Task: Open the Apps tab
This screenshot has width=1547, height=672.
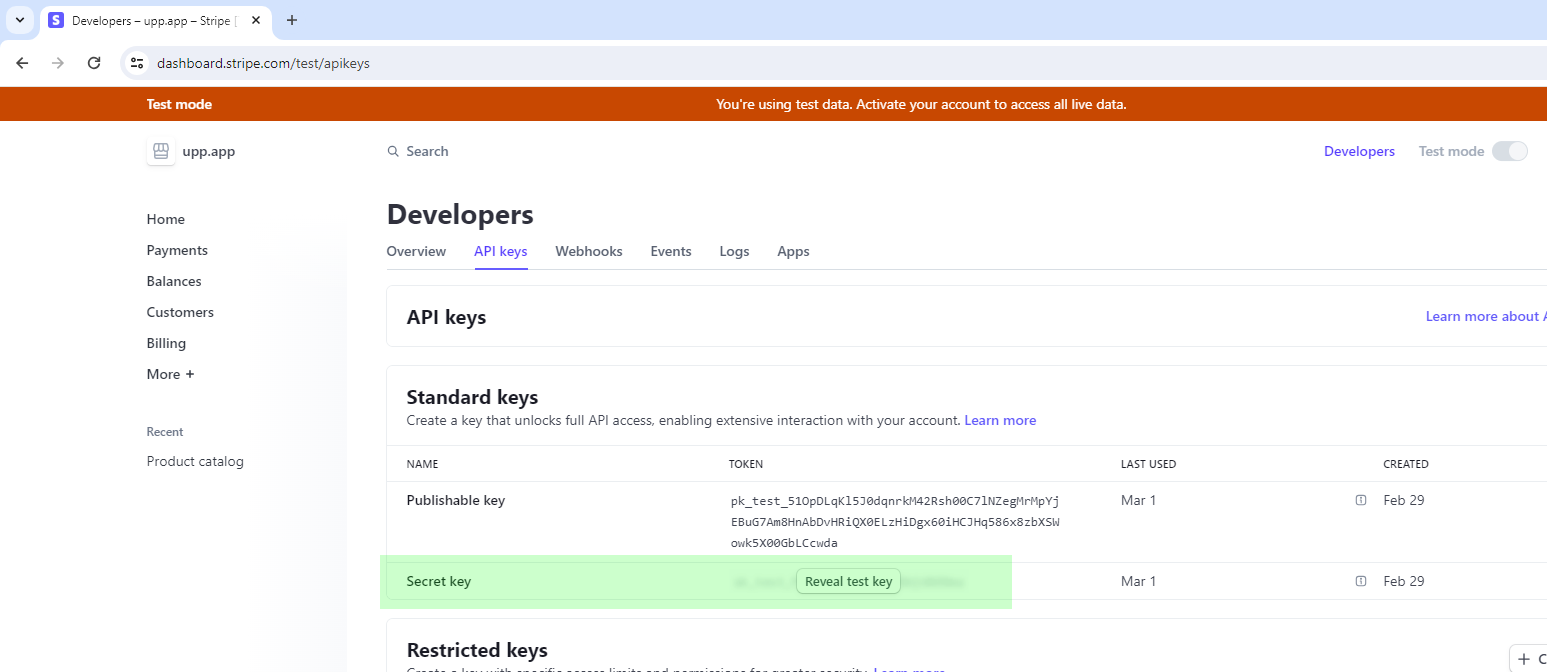Action: (793, 251)
